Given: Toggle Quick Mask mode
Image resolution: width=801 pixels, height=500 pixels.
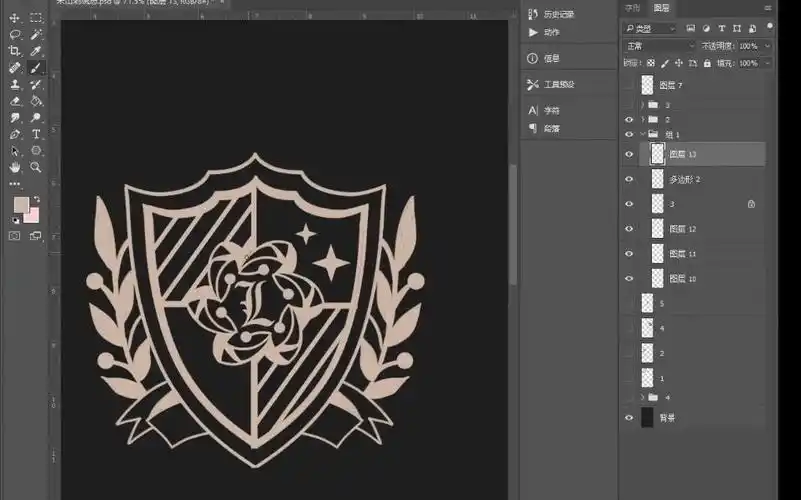Looking at the screenshot, I should 14,236.
